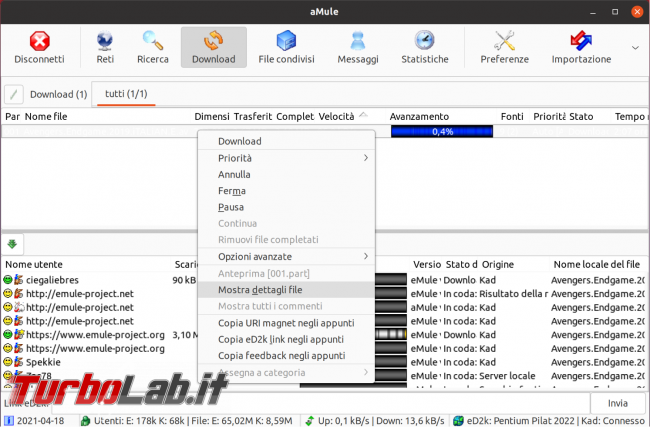Click the Versio column header
The width and height of the screenshot is (650, 427).
pyautogui.click(x=427, y=264)
